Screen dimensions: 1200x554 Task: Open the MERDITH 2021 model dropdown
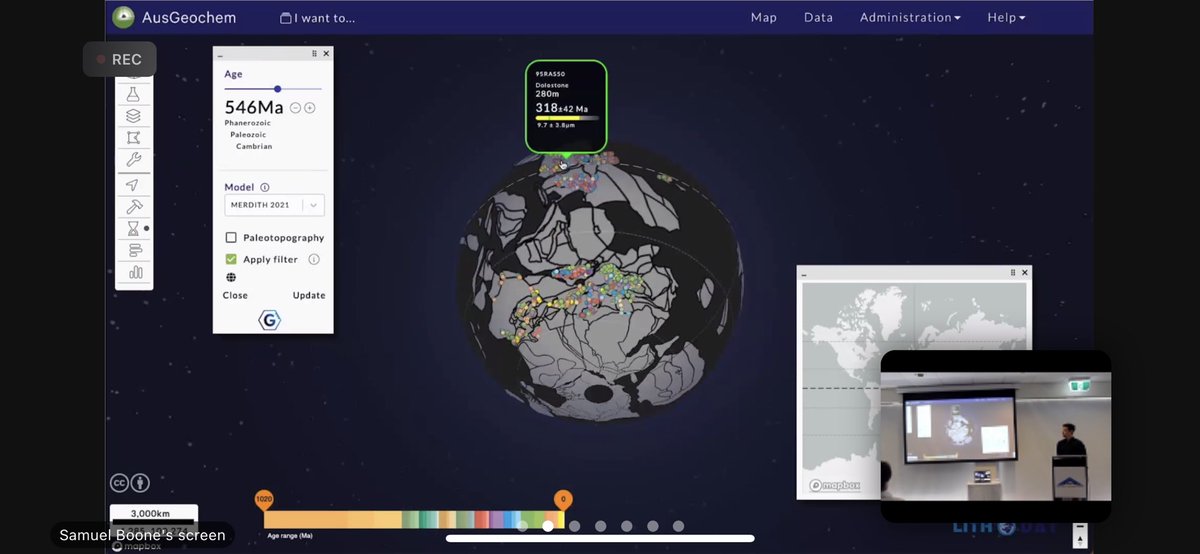point(275,205)
